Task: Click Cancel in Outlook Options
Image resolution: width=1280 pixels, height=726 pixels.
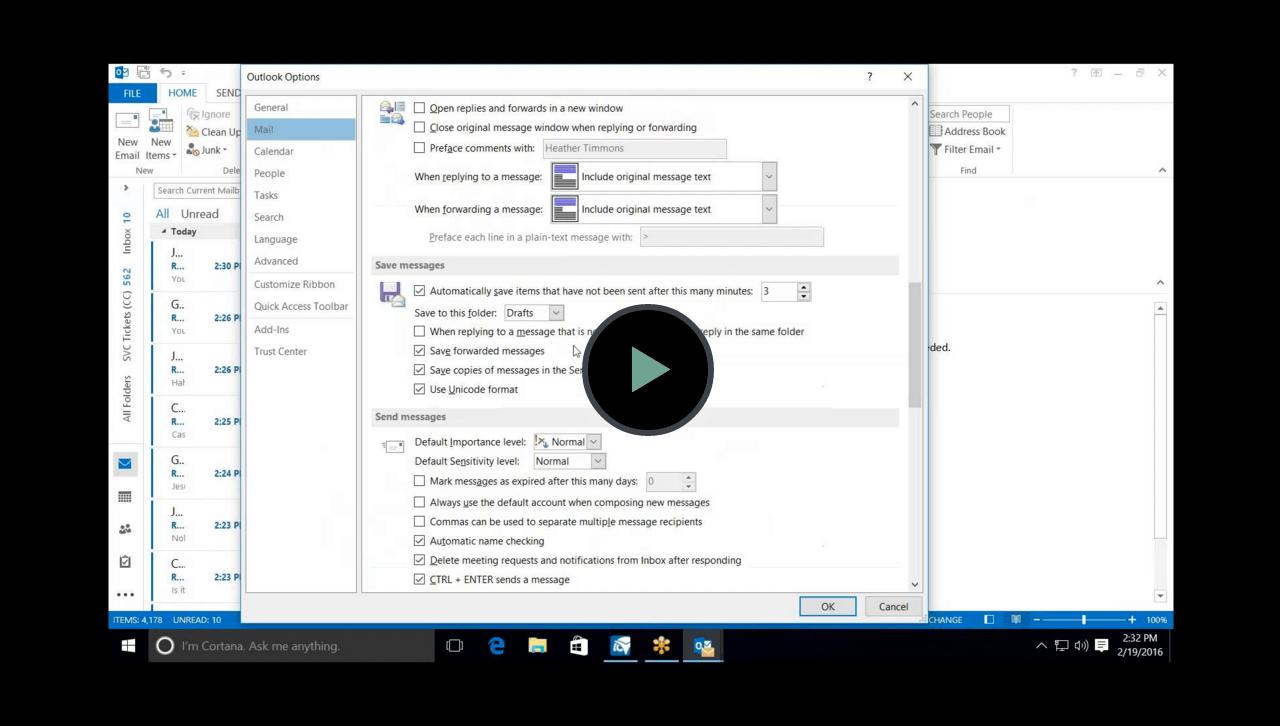Action: tap(893, 606)
